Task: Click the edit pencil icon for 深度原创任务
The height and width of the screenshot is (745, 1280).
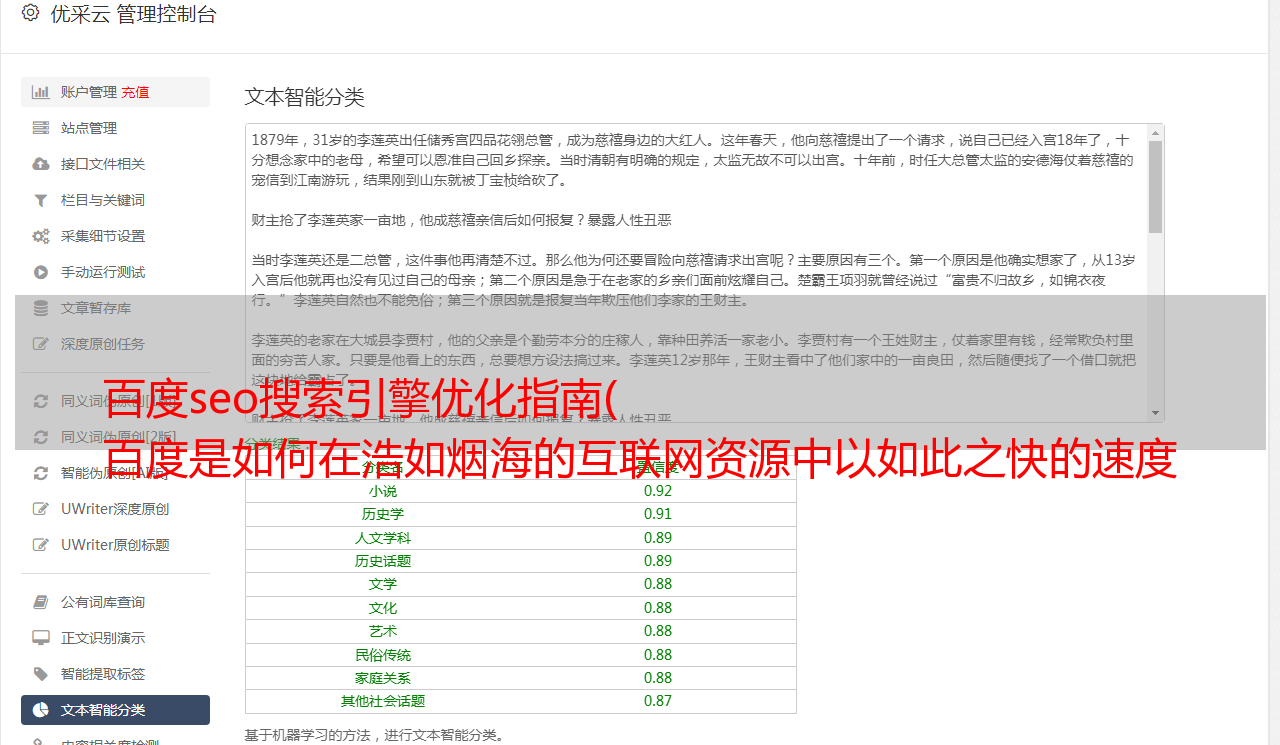Action: coord(41,344)
